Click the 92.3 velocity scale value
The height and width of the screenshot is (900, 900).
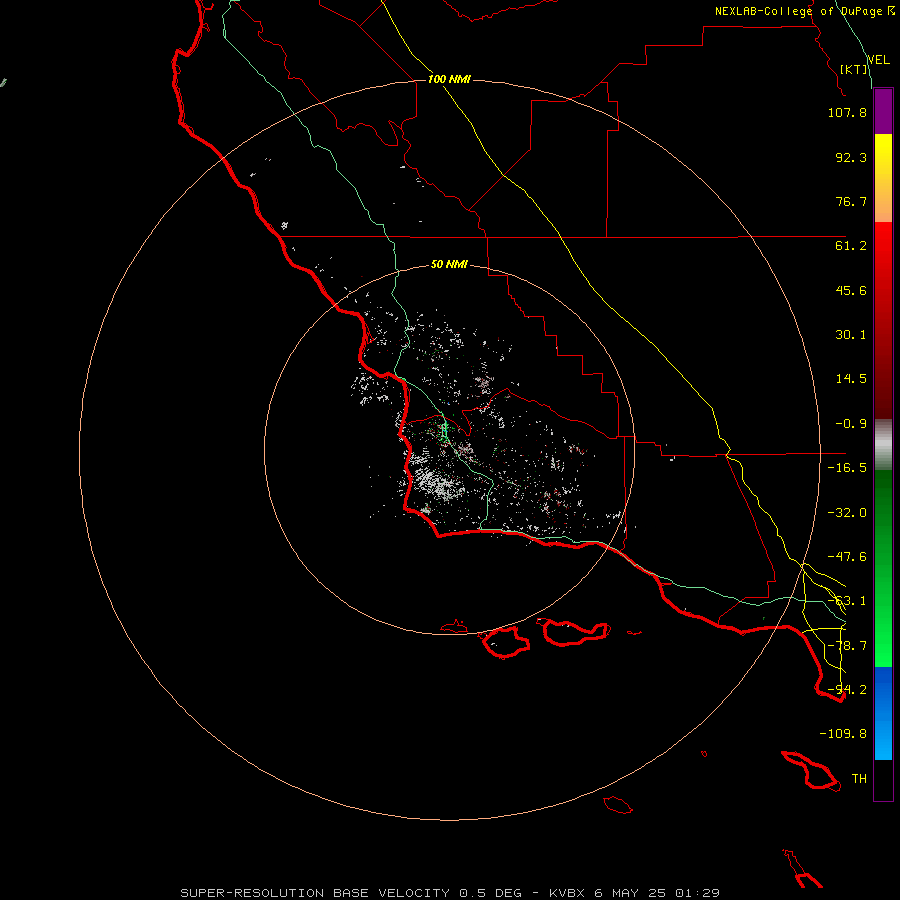851,157
